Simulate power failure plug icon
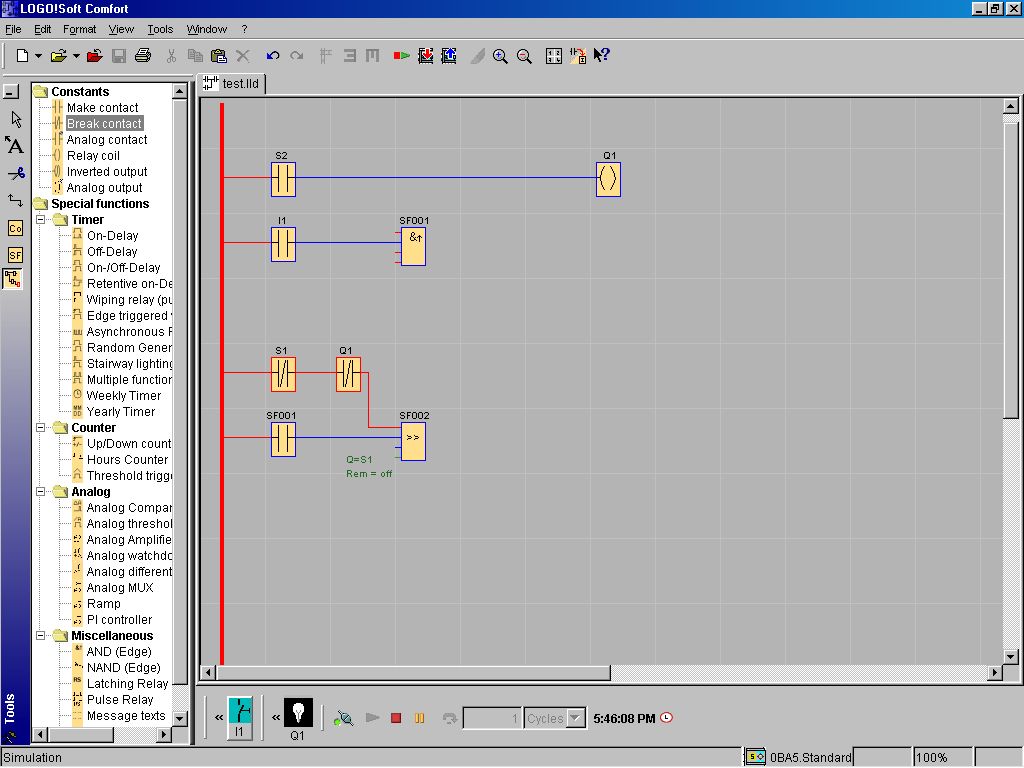Viewport: 1024px width, 768px height. click(x=344, y=718)
